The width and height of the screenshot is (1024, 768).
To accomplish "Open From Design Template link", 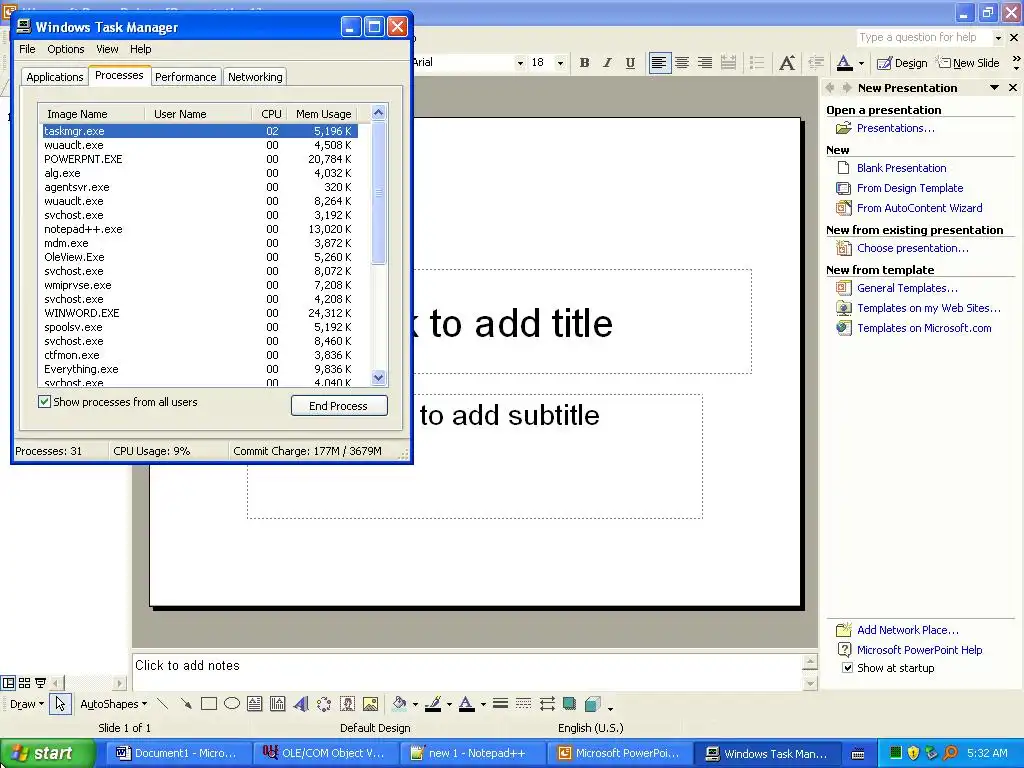I will coord(910,188).
